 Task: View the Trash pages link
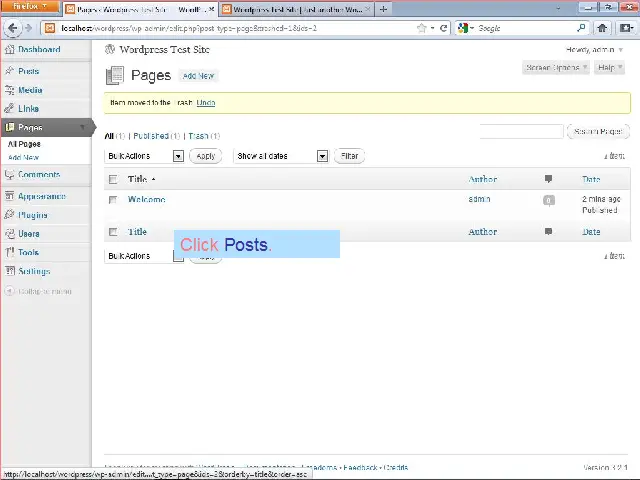pos(198,136)
